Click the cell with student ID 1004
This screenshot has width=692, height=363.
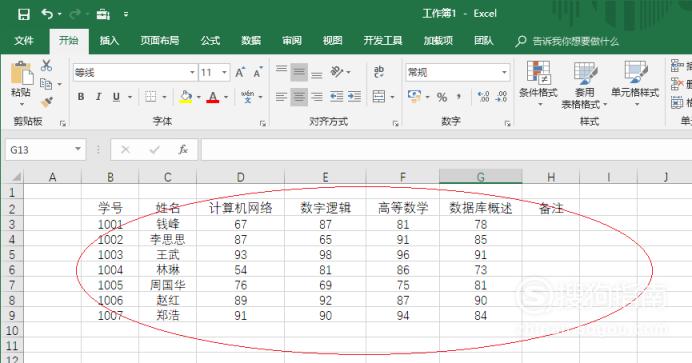pyautogui.click(x=110, y=270)
